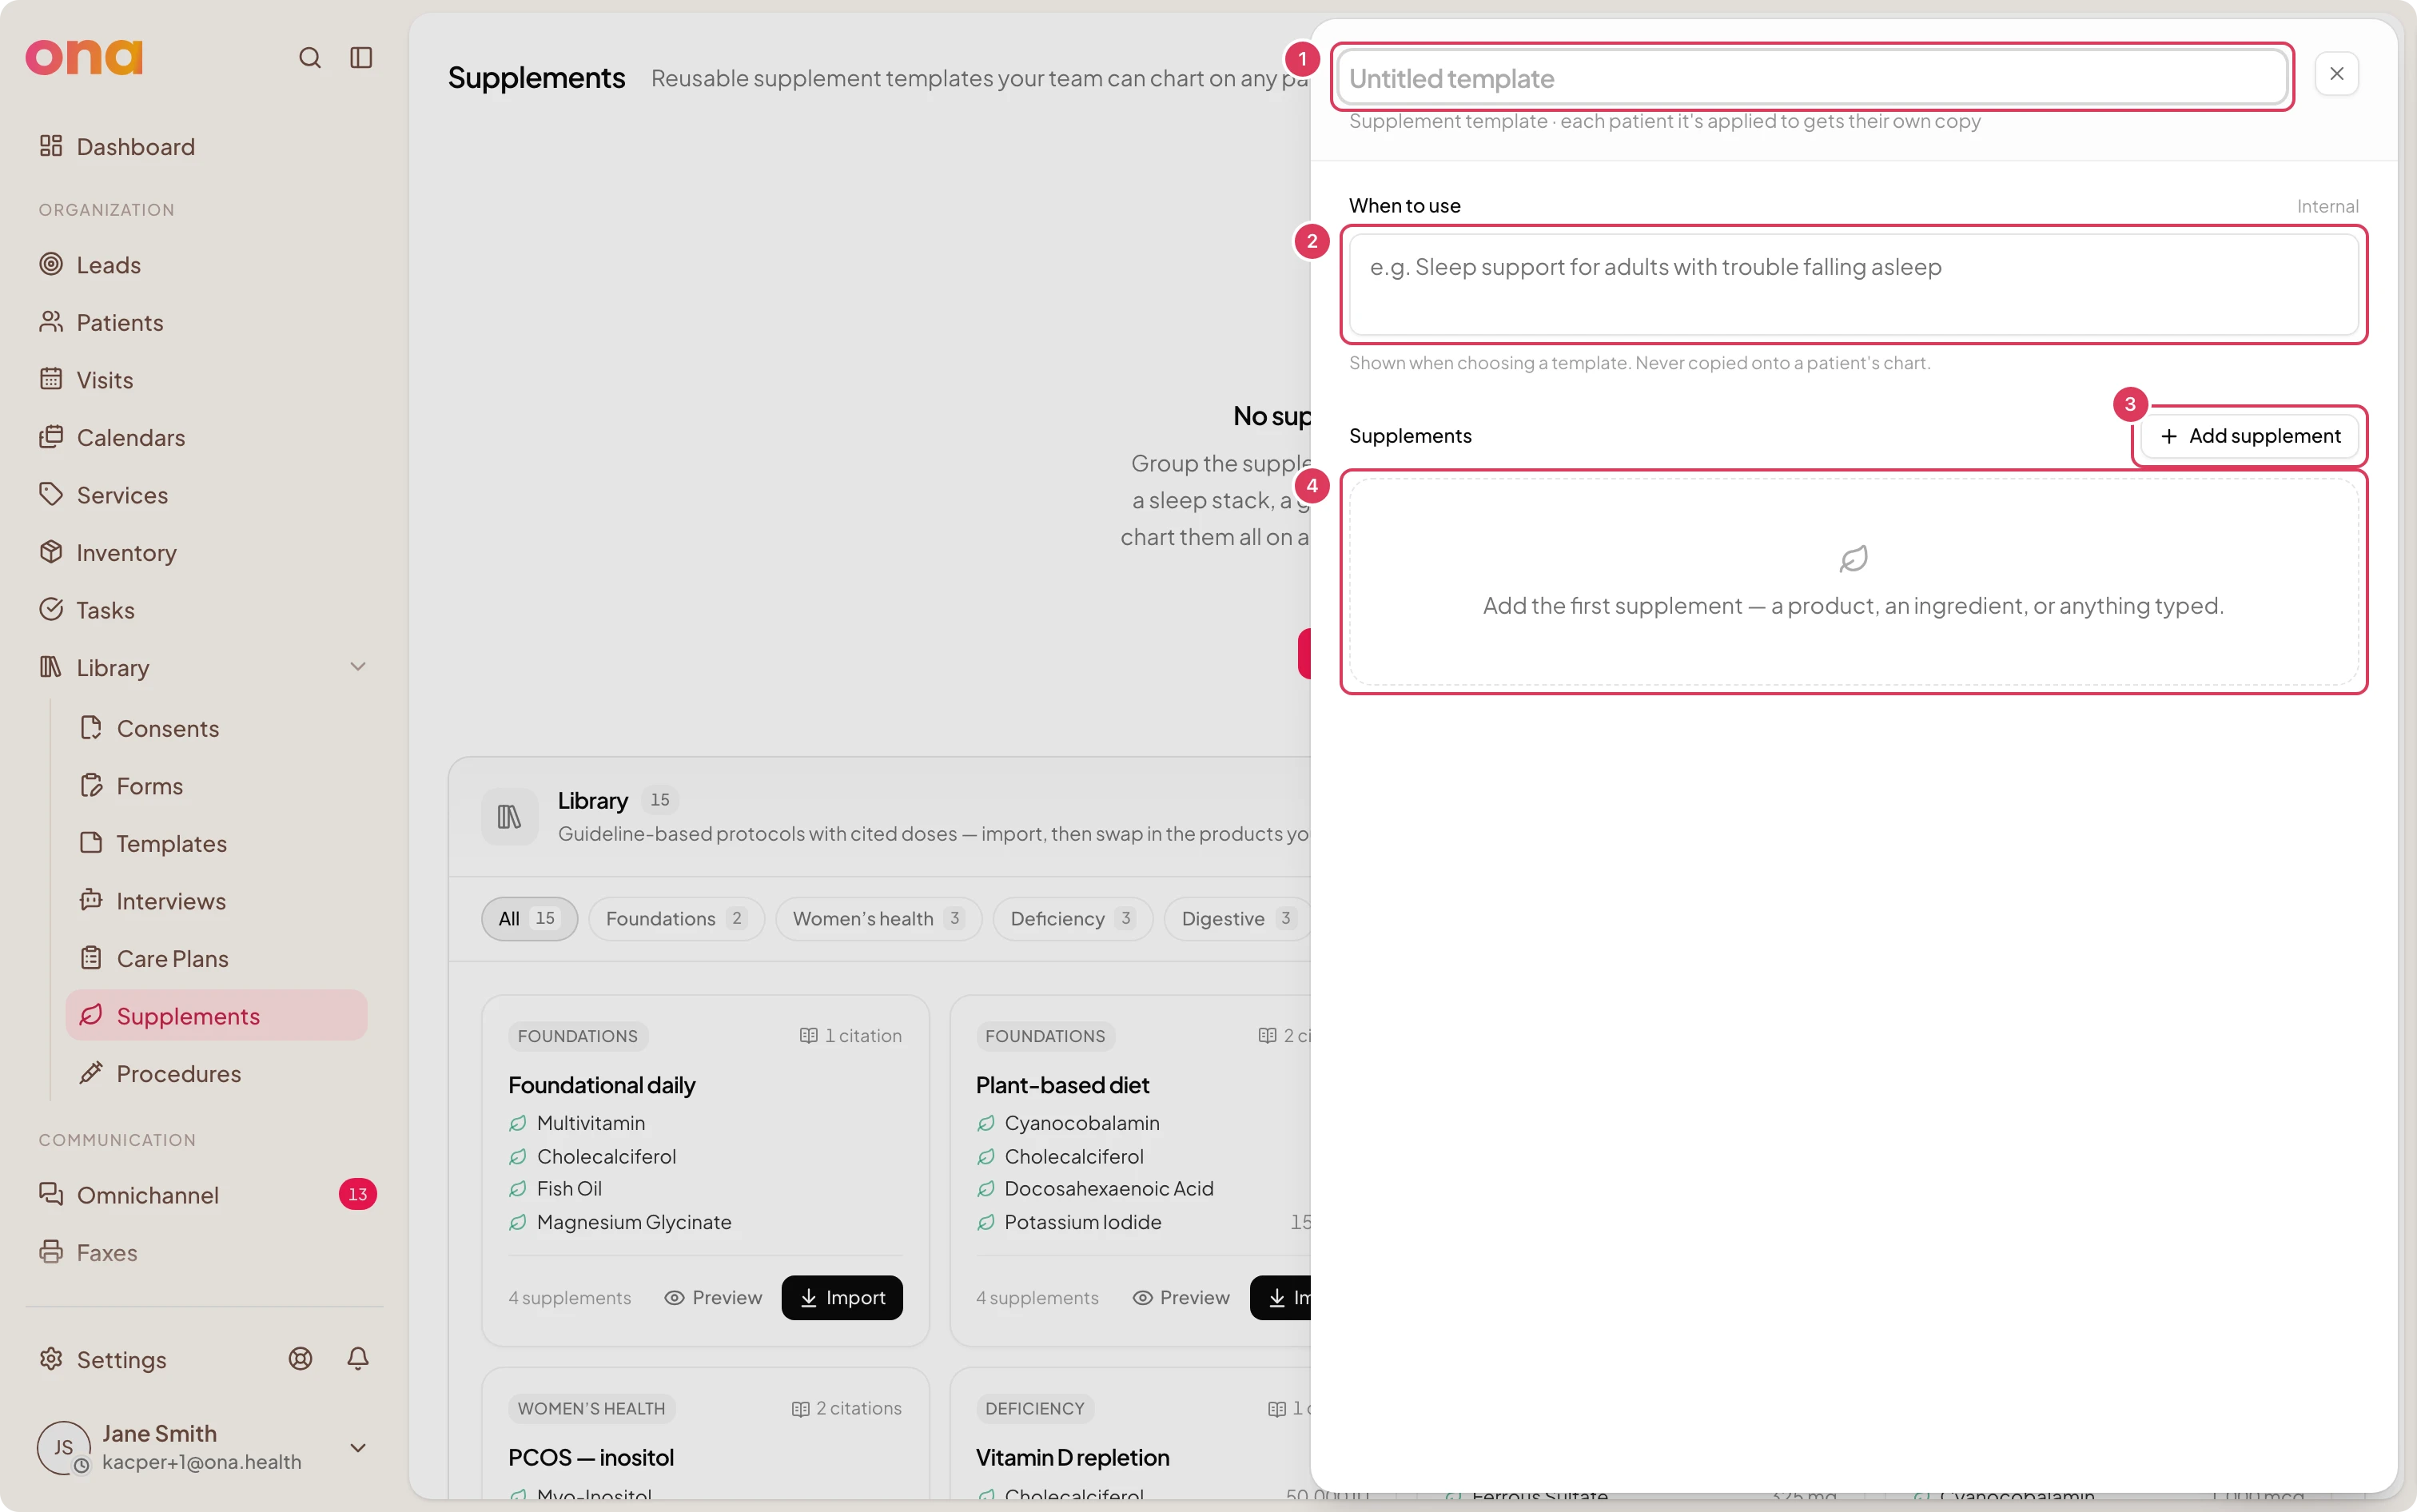Viewport: 2417px width, 1512px height.
Task: Expand Jane Smith account menu chevron
Action: [x=358, y=1448]
